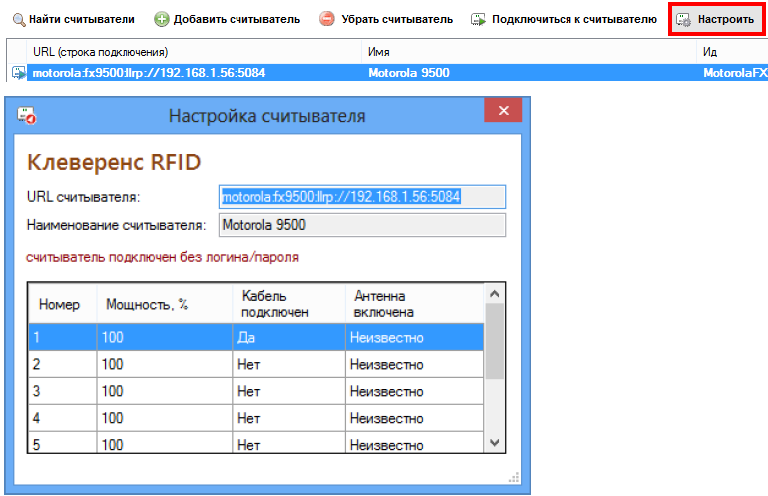Click the scroll up arrow in antenna table
Screen dimensions: 768x496
click(495, 294)
